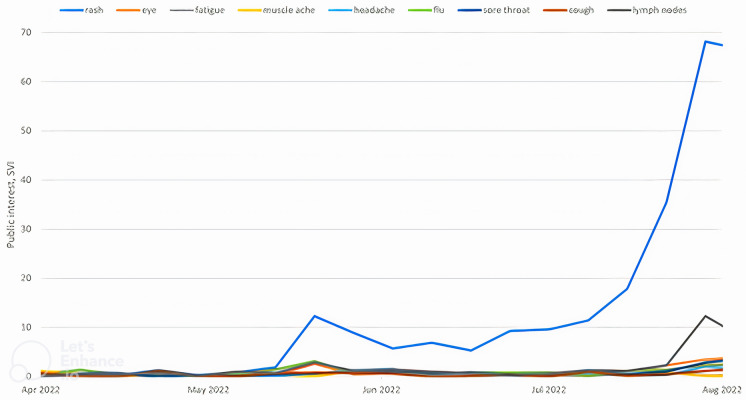Screen dimensions: 746x400
Task: Click the Jul 2022 axis label
Action: (x=549, y=390)
